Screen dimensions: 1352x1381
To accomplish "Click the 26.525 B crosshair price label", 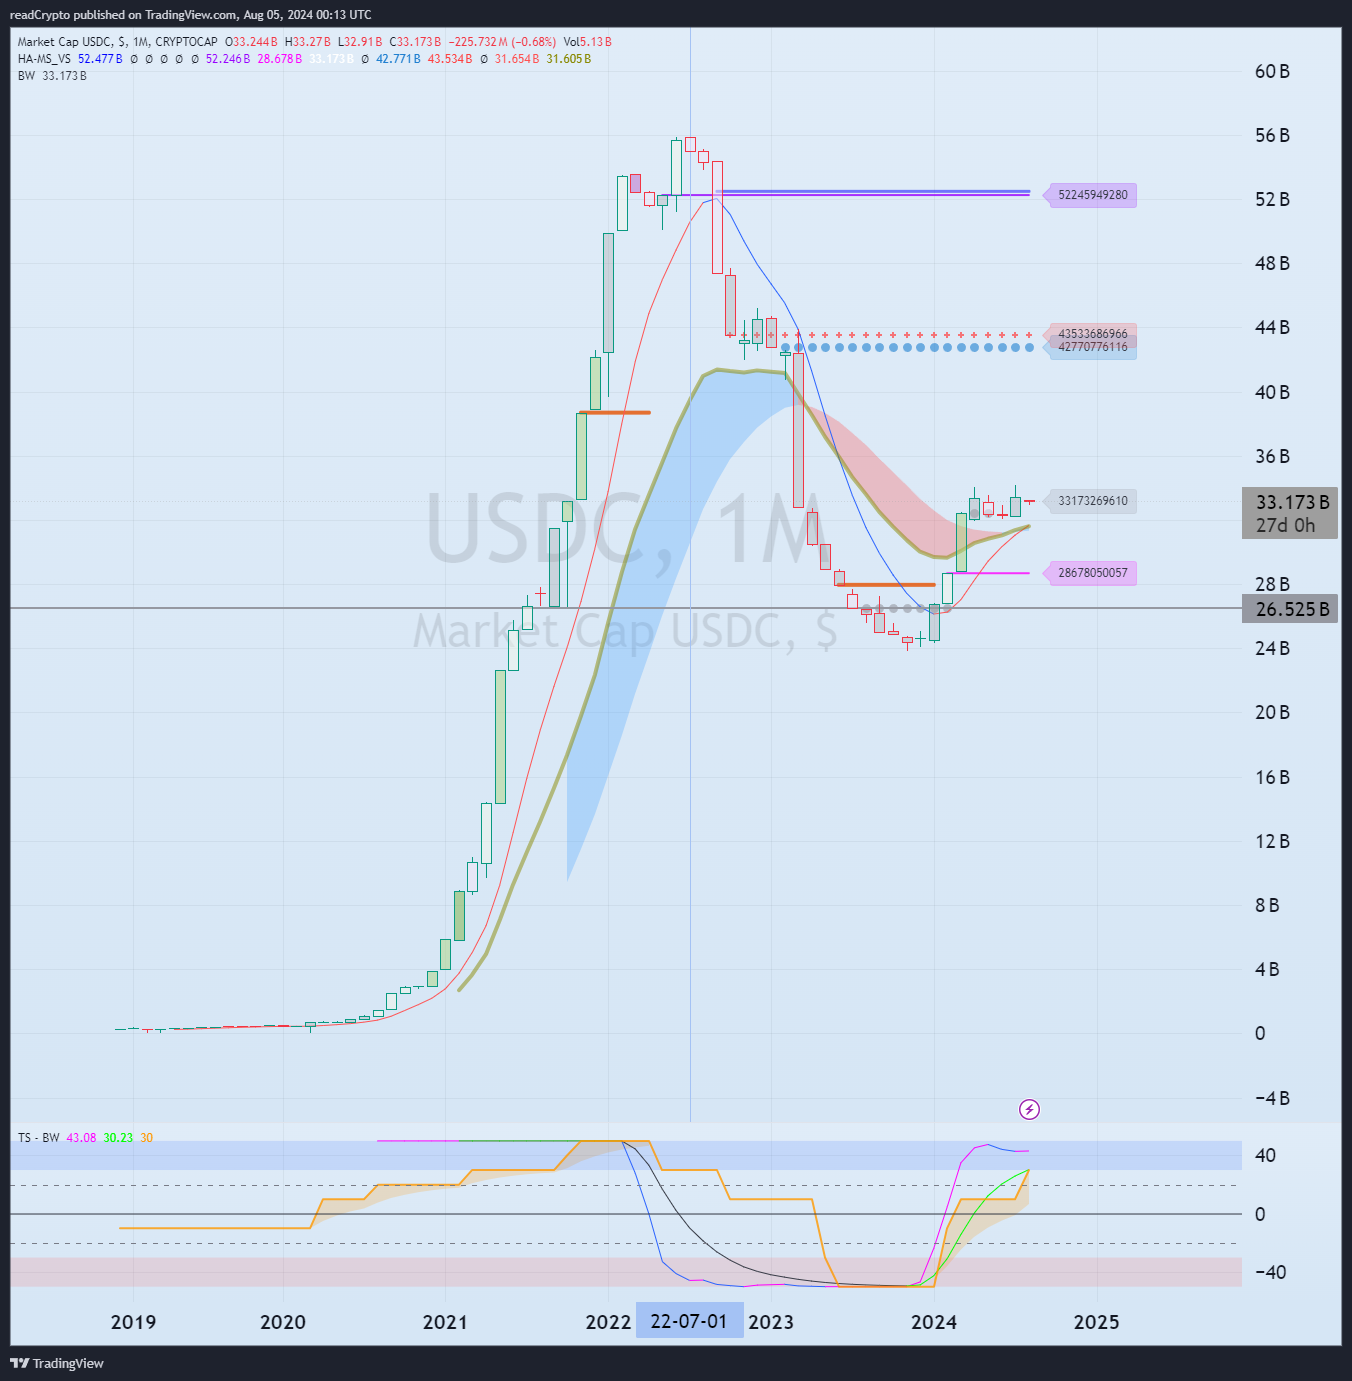I will pyautogui.click(x=1290, y=609).
